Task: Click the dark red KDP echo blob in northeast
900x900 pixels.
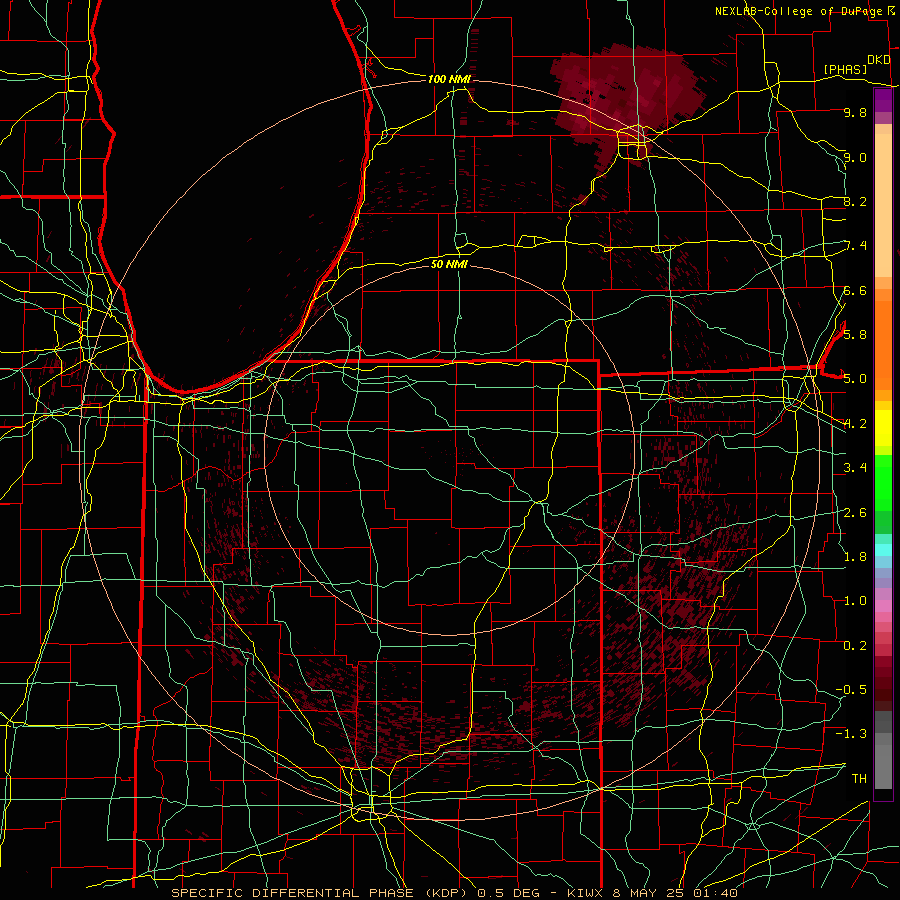Action: [x=627, y=100]
